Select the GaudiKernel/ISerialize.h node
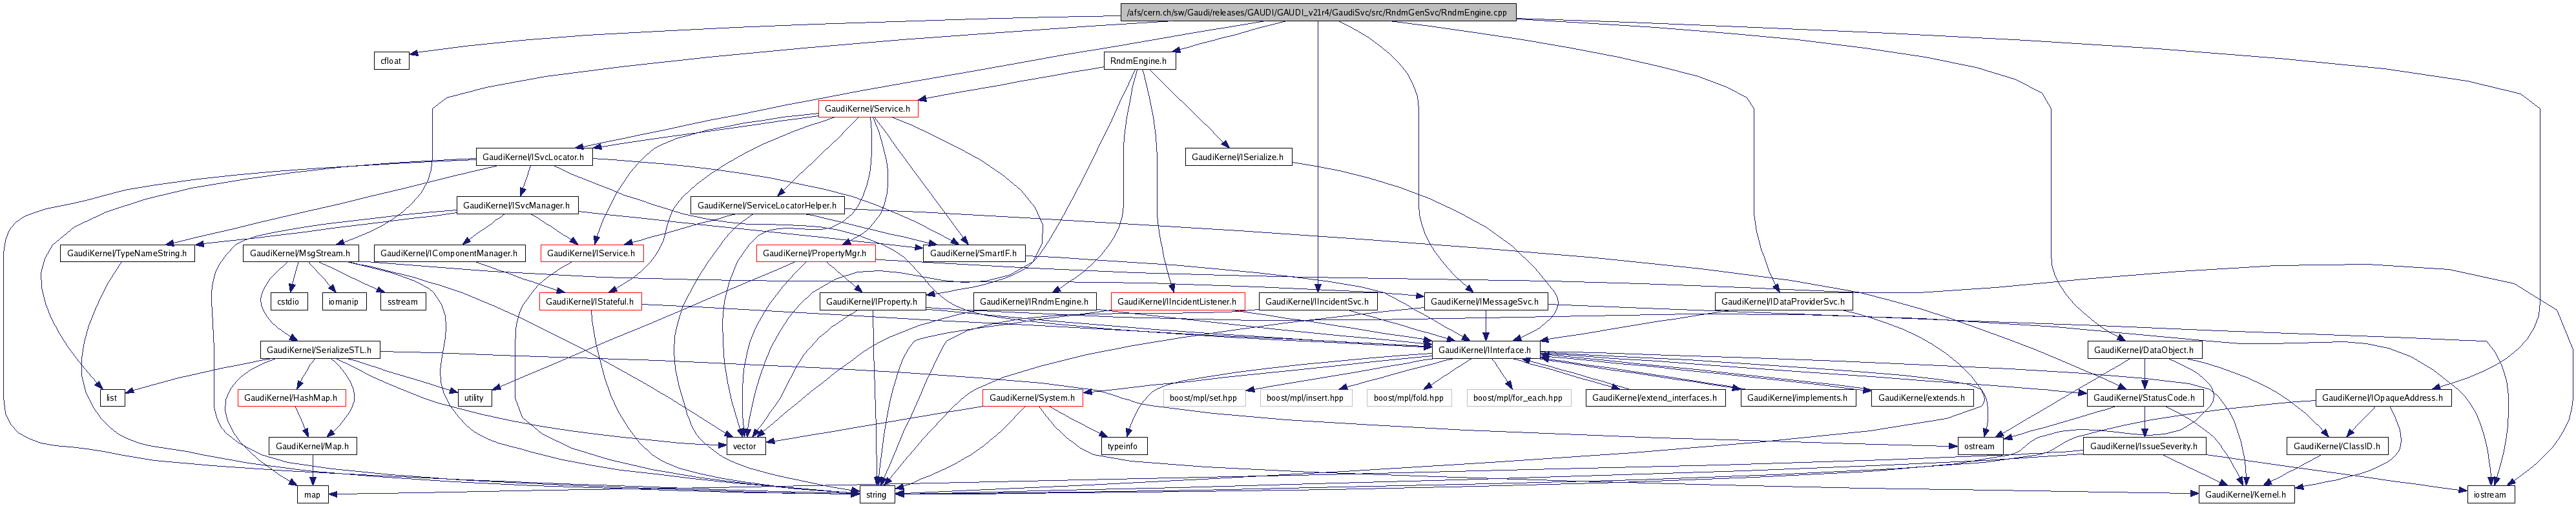 pyautogui.click(x=1238, y=157)
